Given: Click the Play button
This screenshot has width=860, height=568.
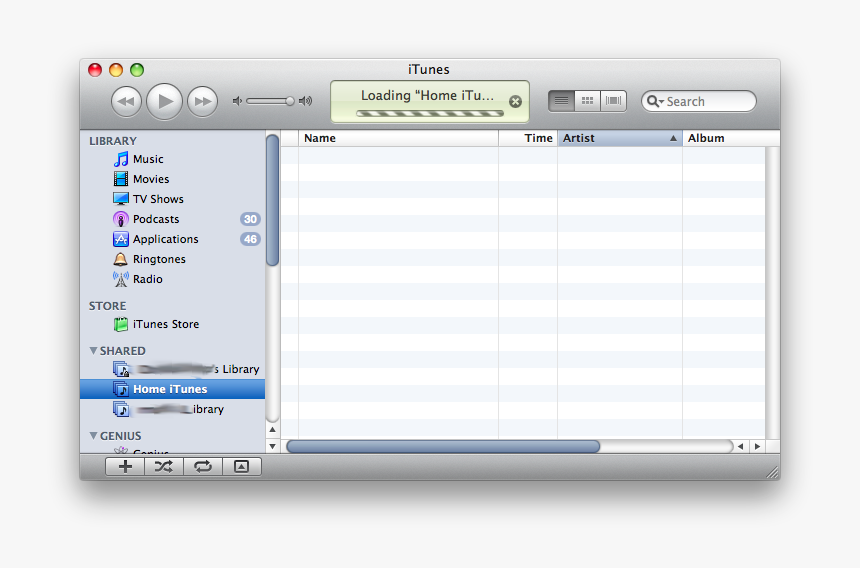Looking at the screenshot, I should click(x=164, y=101).
